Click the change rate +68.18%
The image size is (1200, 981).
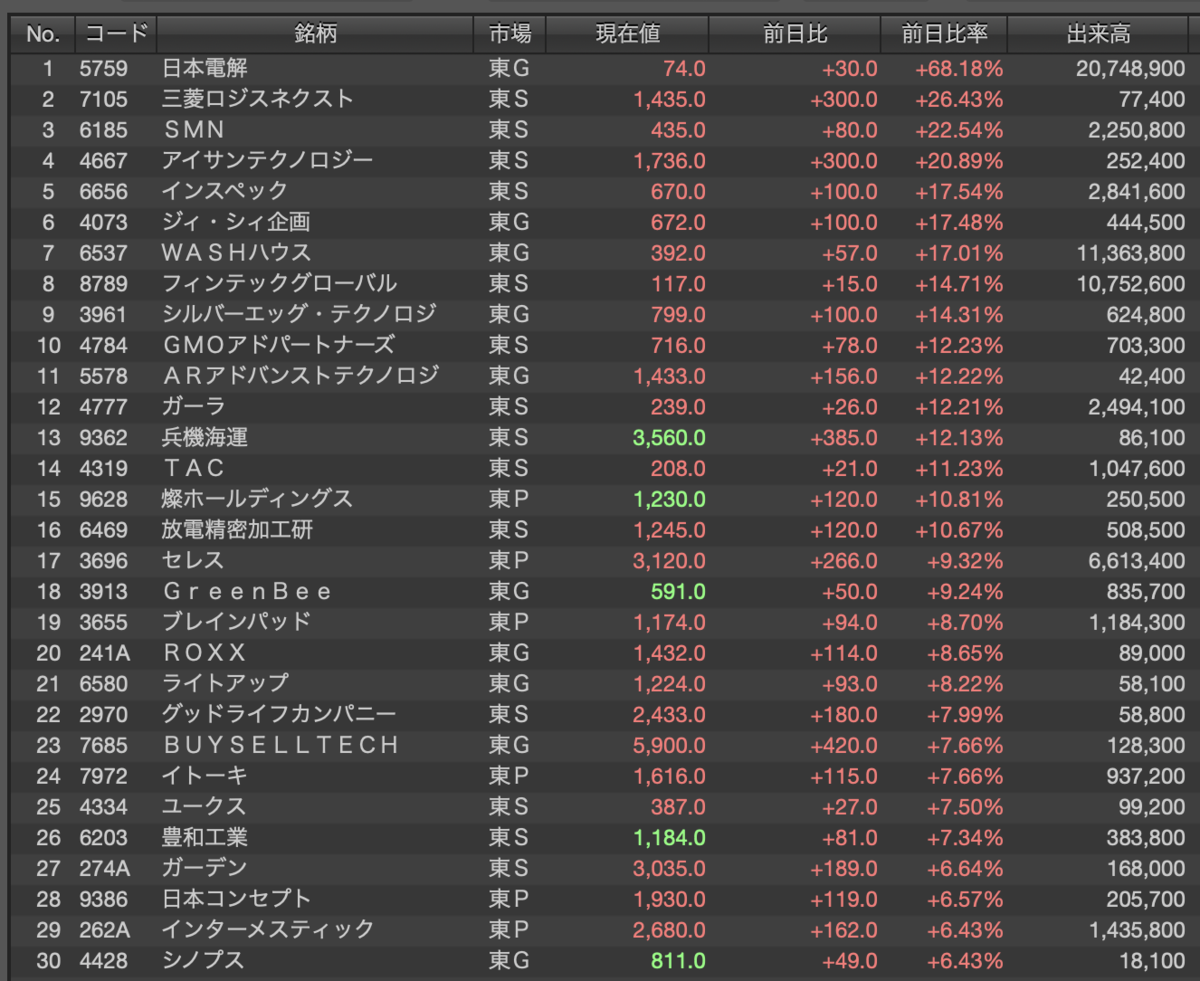957,68
